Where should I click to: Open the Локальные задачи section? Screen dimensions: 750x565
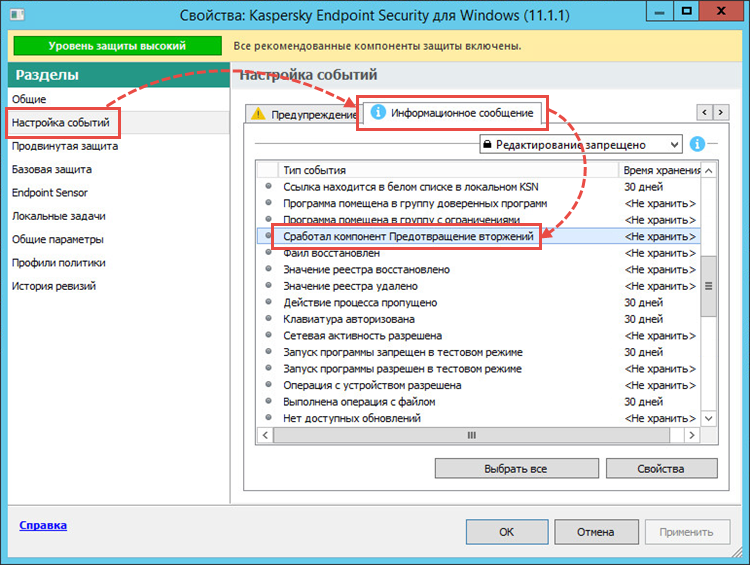coord(58,216)
